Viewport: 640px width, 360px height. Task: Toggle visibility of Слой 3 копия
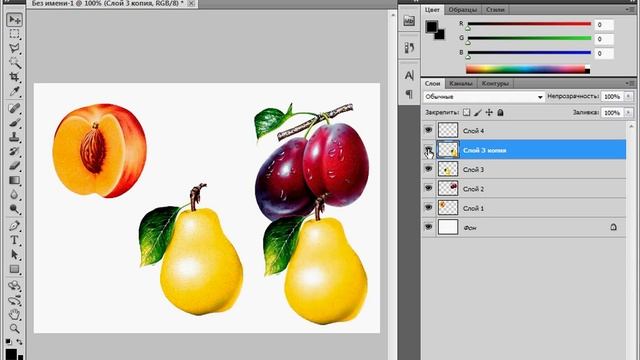tap(428, 150)
